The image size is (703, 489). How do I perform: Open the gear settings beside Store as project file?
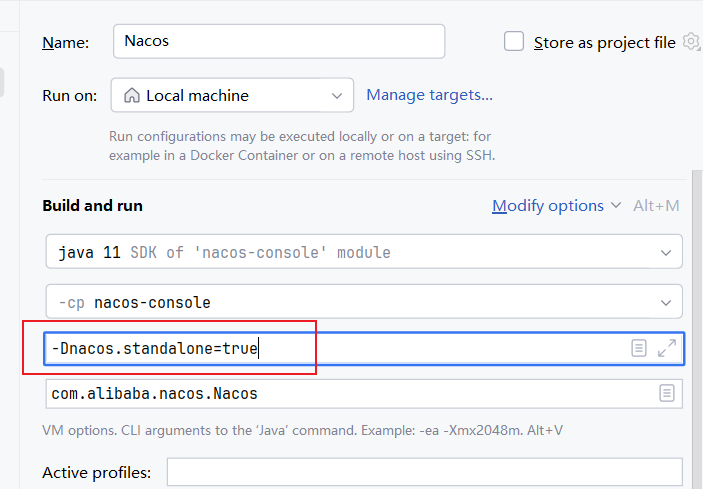691,42
